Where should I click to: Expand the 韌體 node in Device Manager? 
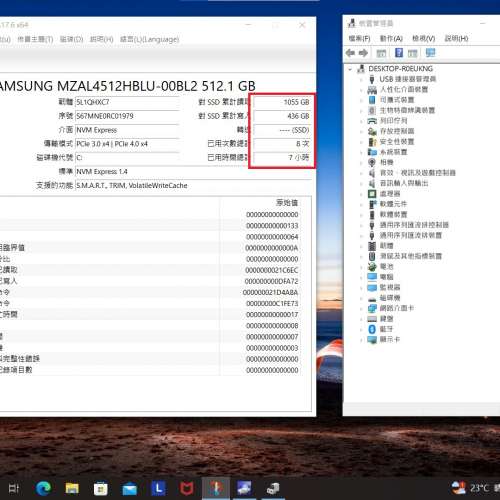[x=361, y=246]
